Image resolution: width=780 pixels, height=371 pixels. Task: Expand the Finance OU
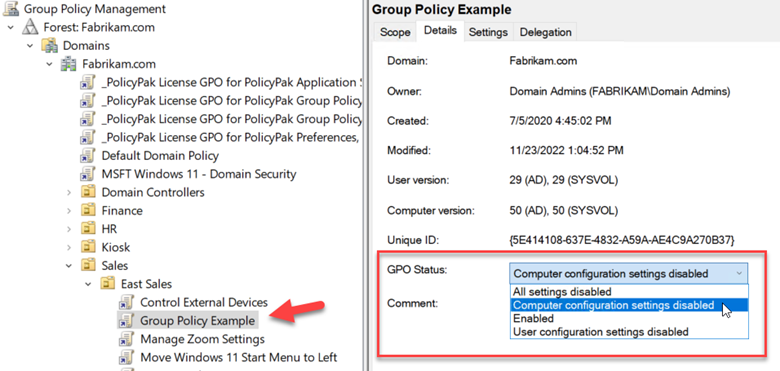click(69, 211)
